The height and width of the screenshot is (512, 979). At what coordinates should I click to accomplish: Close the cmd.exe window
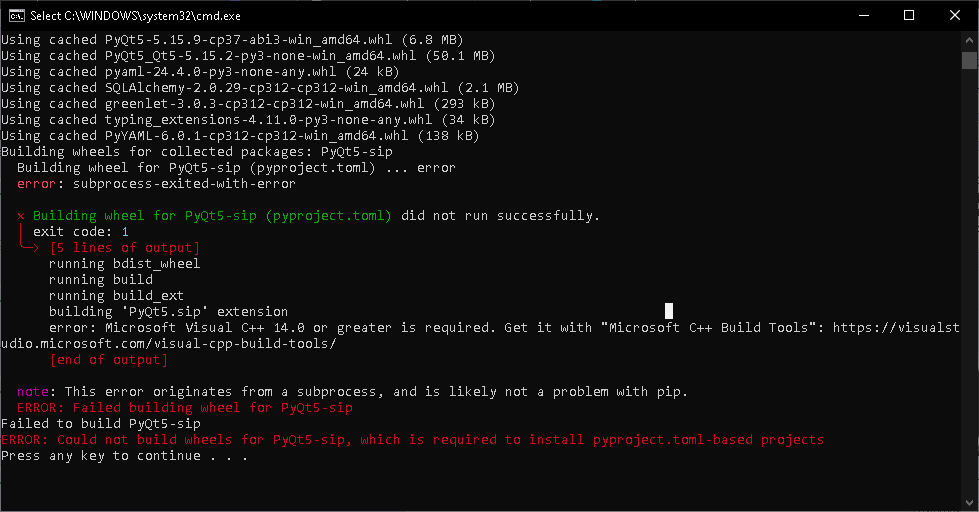[955, 15]
